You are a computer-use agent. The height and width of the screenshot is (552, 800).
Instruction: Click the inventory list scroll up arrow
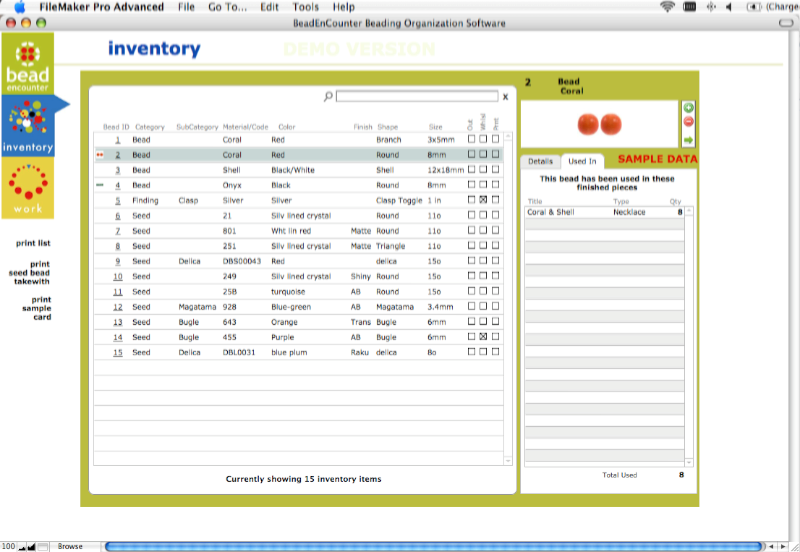pyautogui.click(x=508, y=137)
